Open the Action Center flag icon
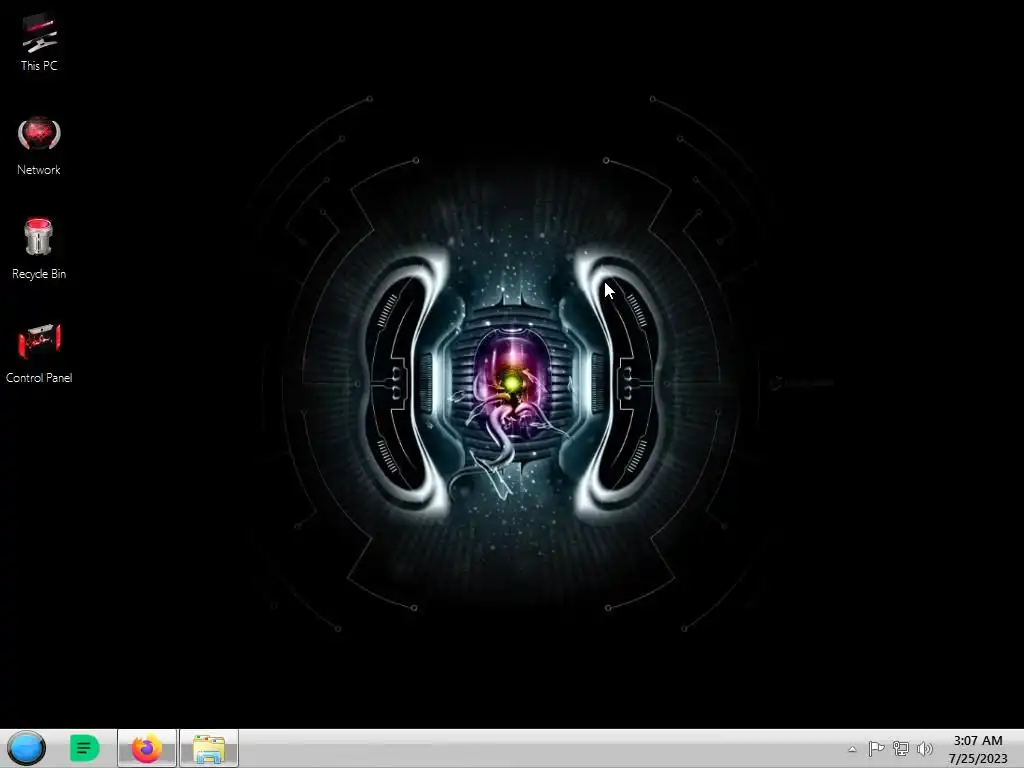Image resolution: width=1024 pixels, height=768 pixels. coord(876,748)
